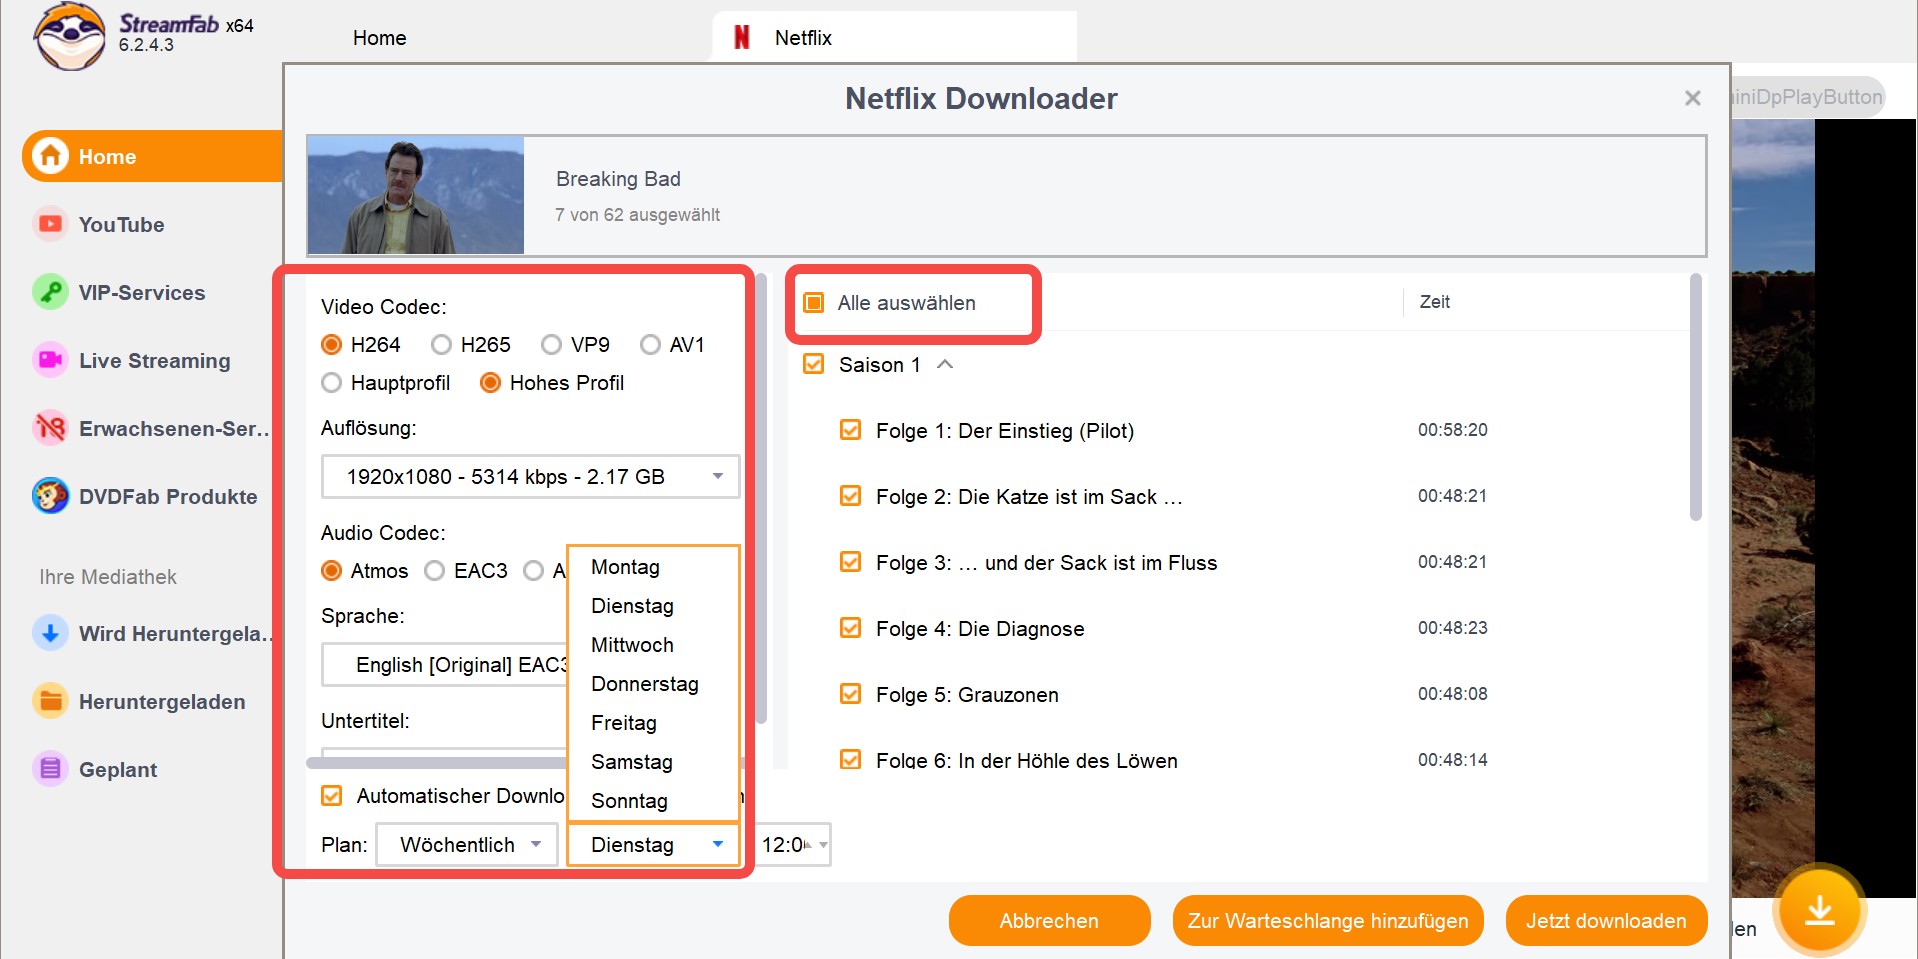Open Live Streaming section
This screenshot has height=959, width=1918.
pyautogui.click(x=154, y=360)
